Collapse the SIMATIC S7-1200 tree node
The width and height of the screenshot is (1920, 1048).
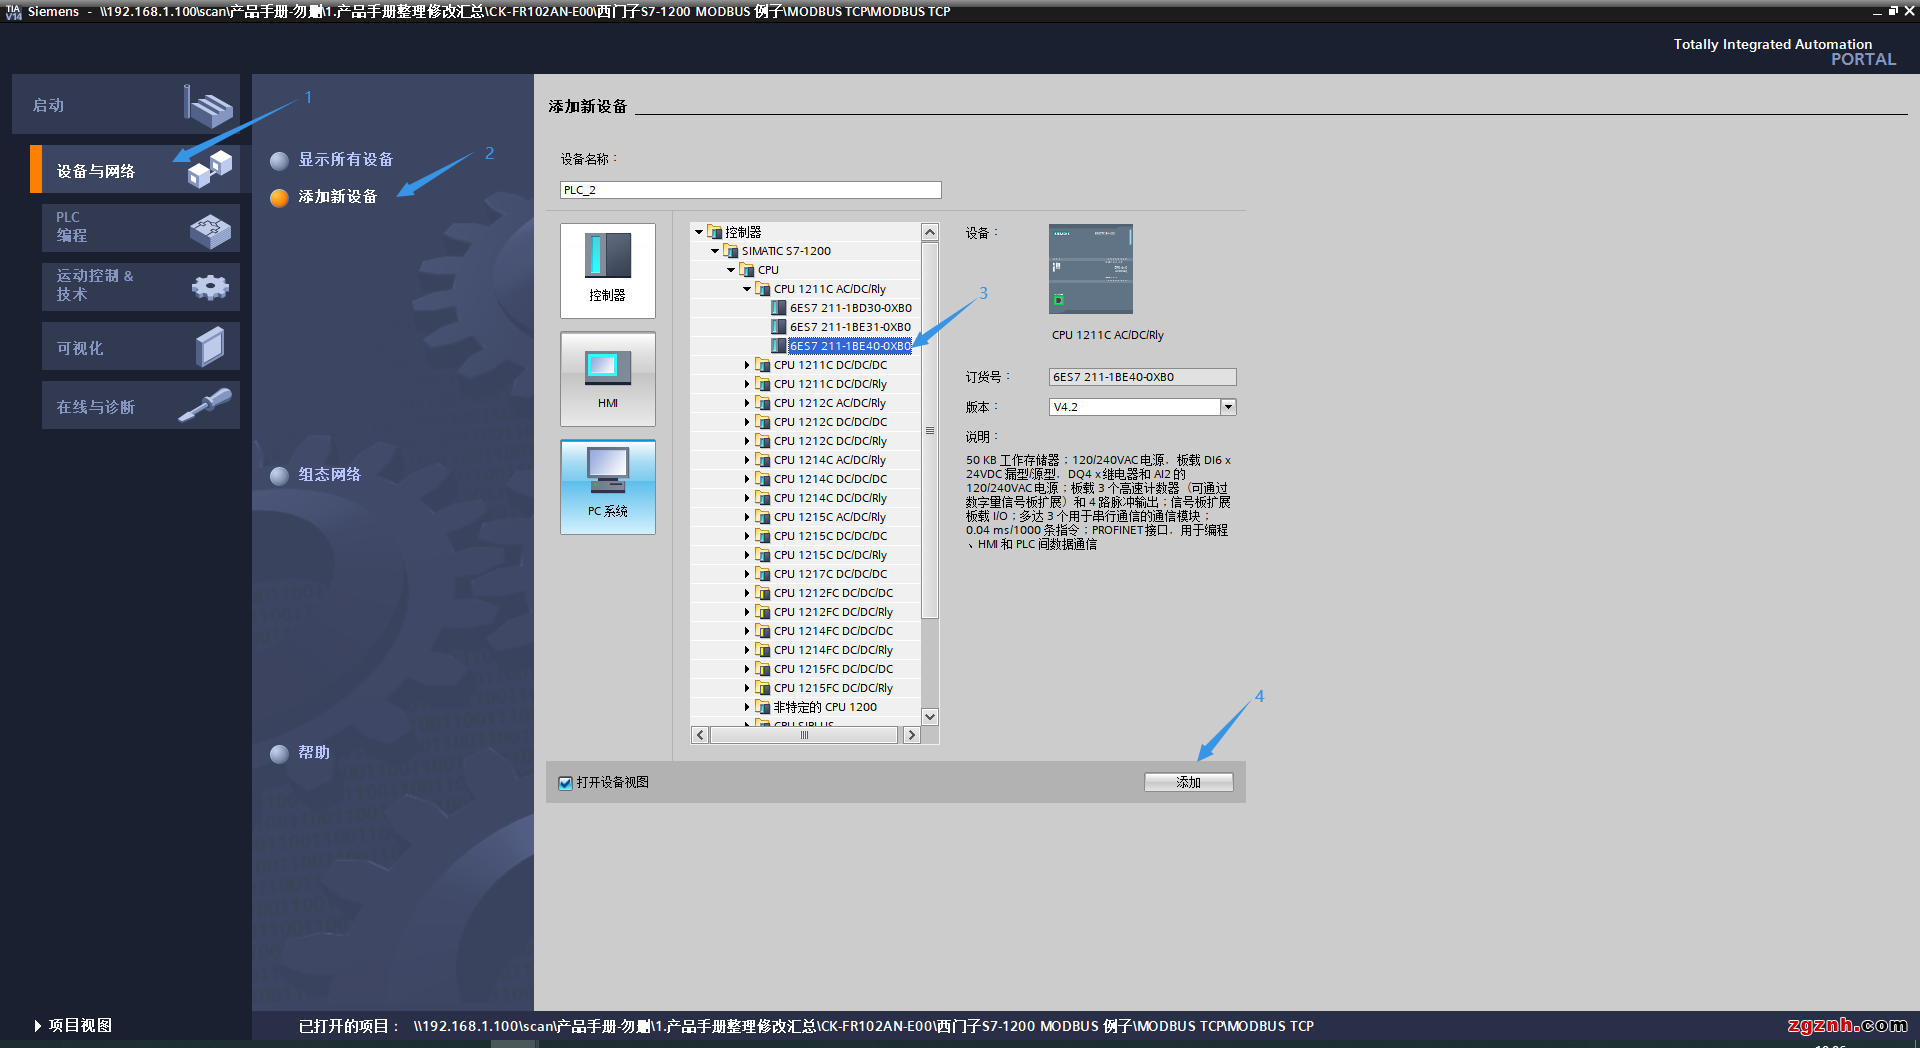[x=715, y=252]
